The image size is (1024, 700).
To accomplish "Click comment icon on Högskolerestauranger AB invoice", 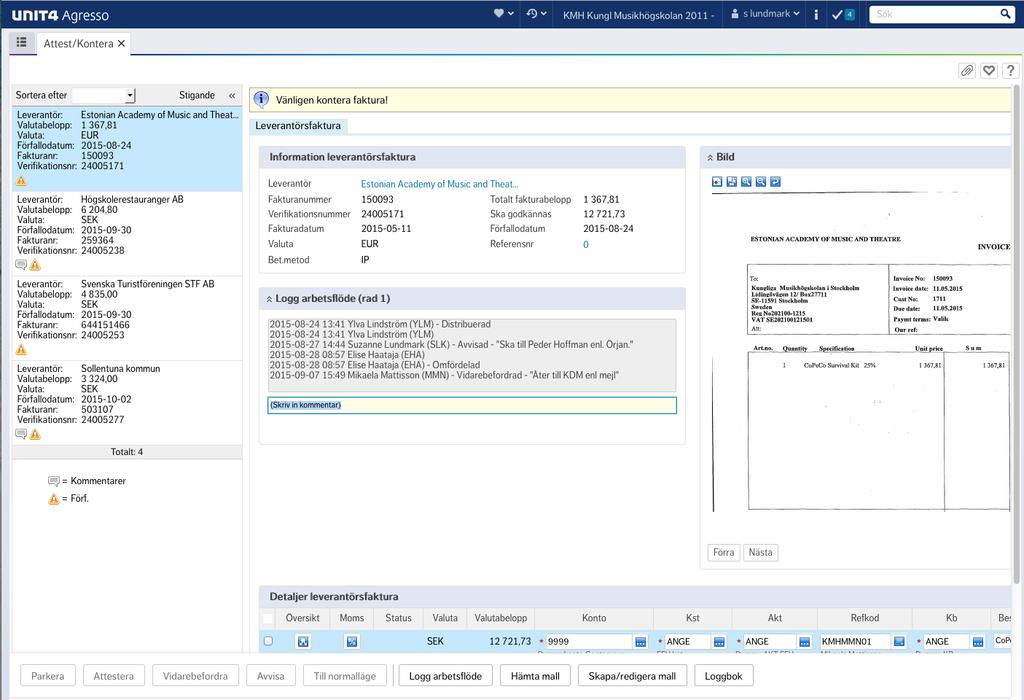I will point(21,264).
